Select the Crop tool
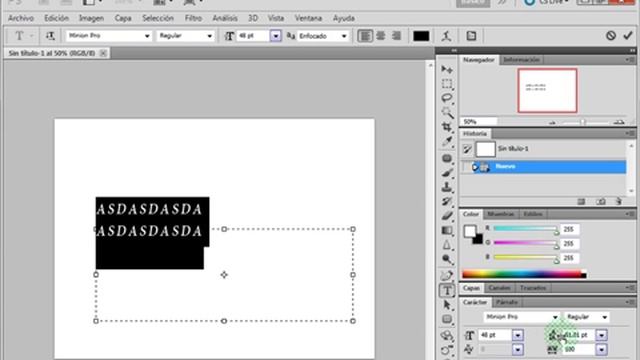This screenshot has height=360, width=640. (447, 127)
